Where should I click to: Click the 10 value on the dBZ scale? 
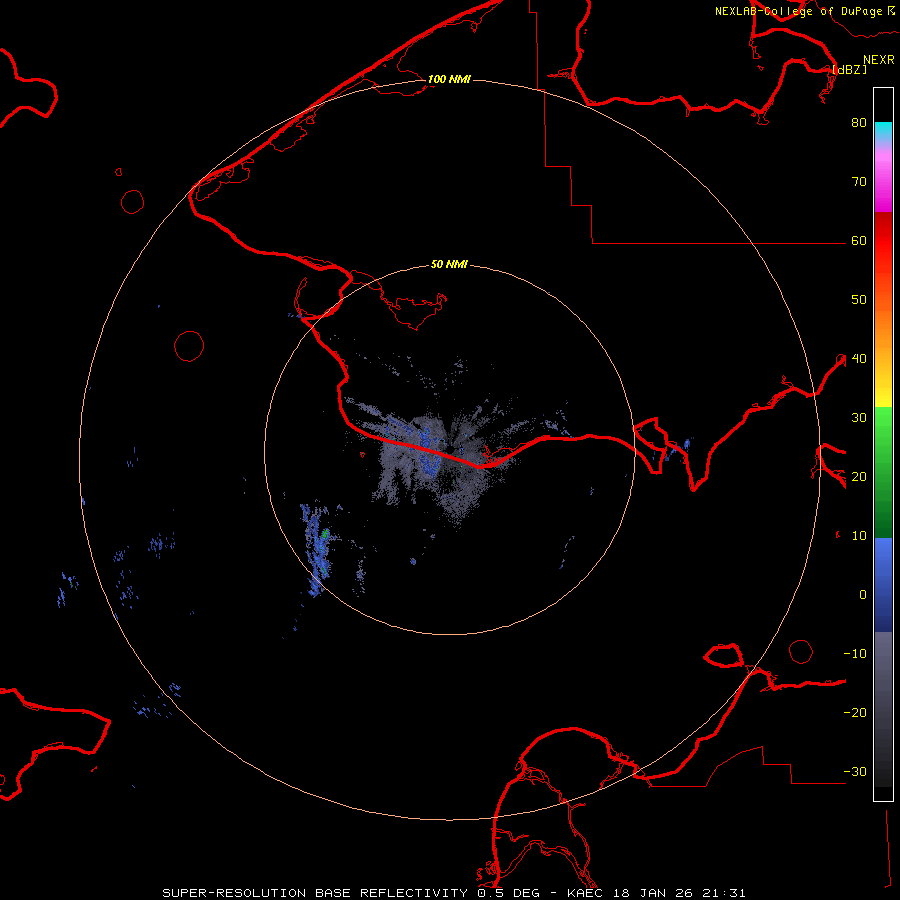859,536
